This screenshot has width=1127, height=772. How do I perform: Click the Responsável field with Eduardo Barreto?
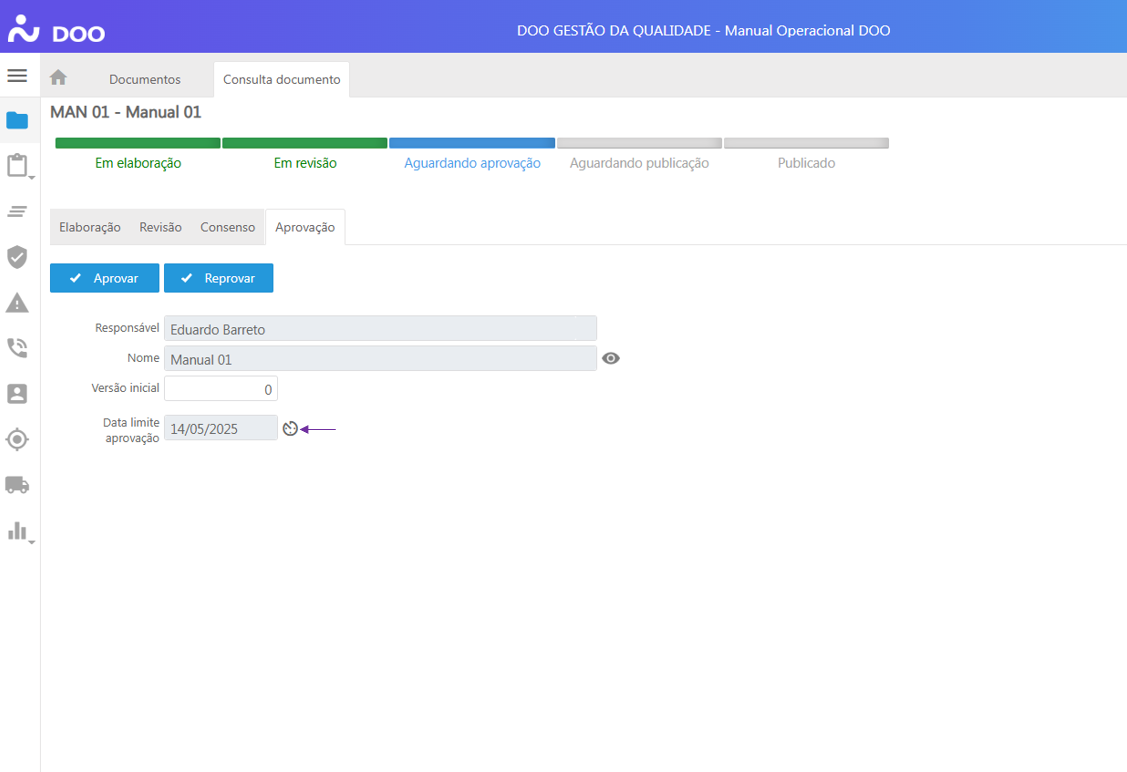click(380, 328)
